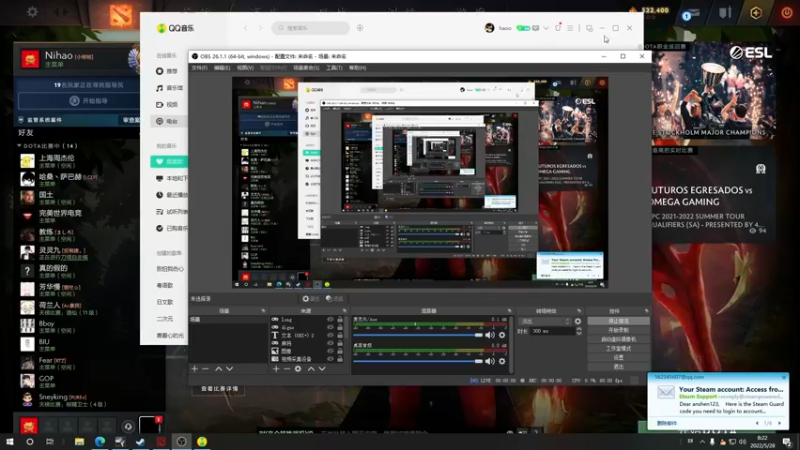Toggle visibility of video capture device source

(x=330, y=359)
